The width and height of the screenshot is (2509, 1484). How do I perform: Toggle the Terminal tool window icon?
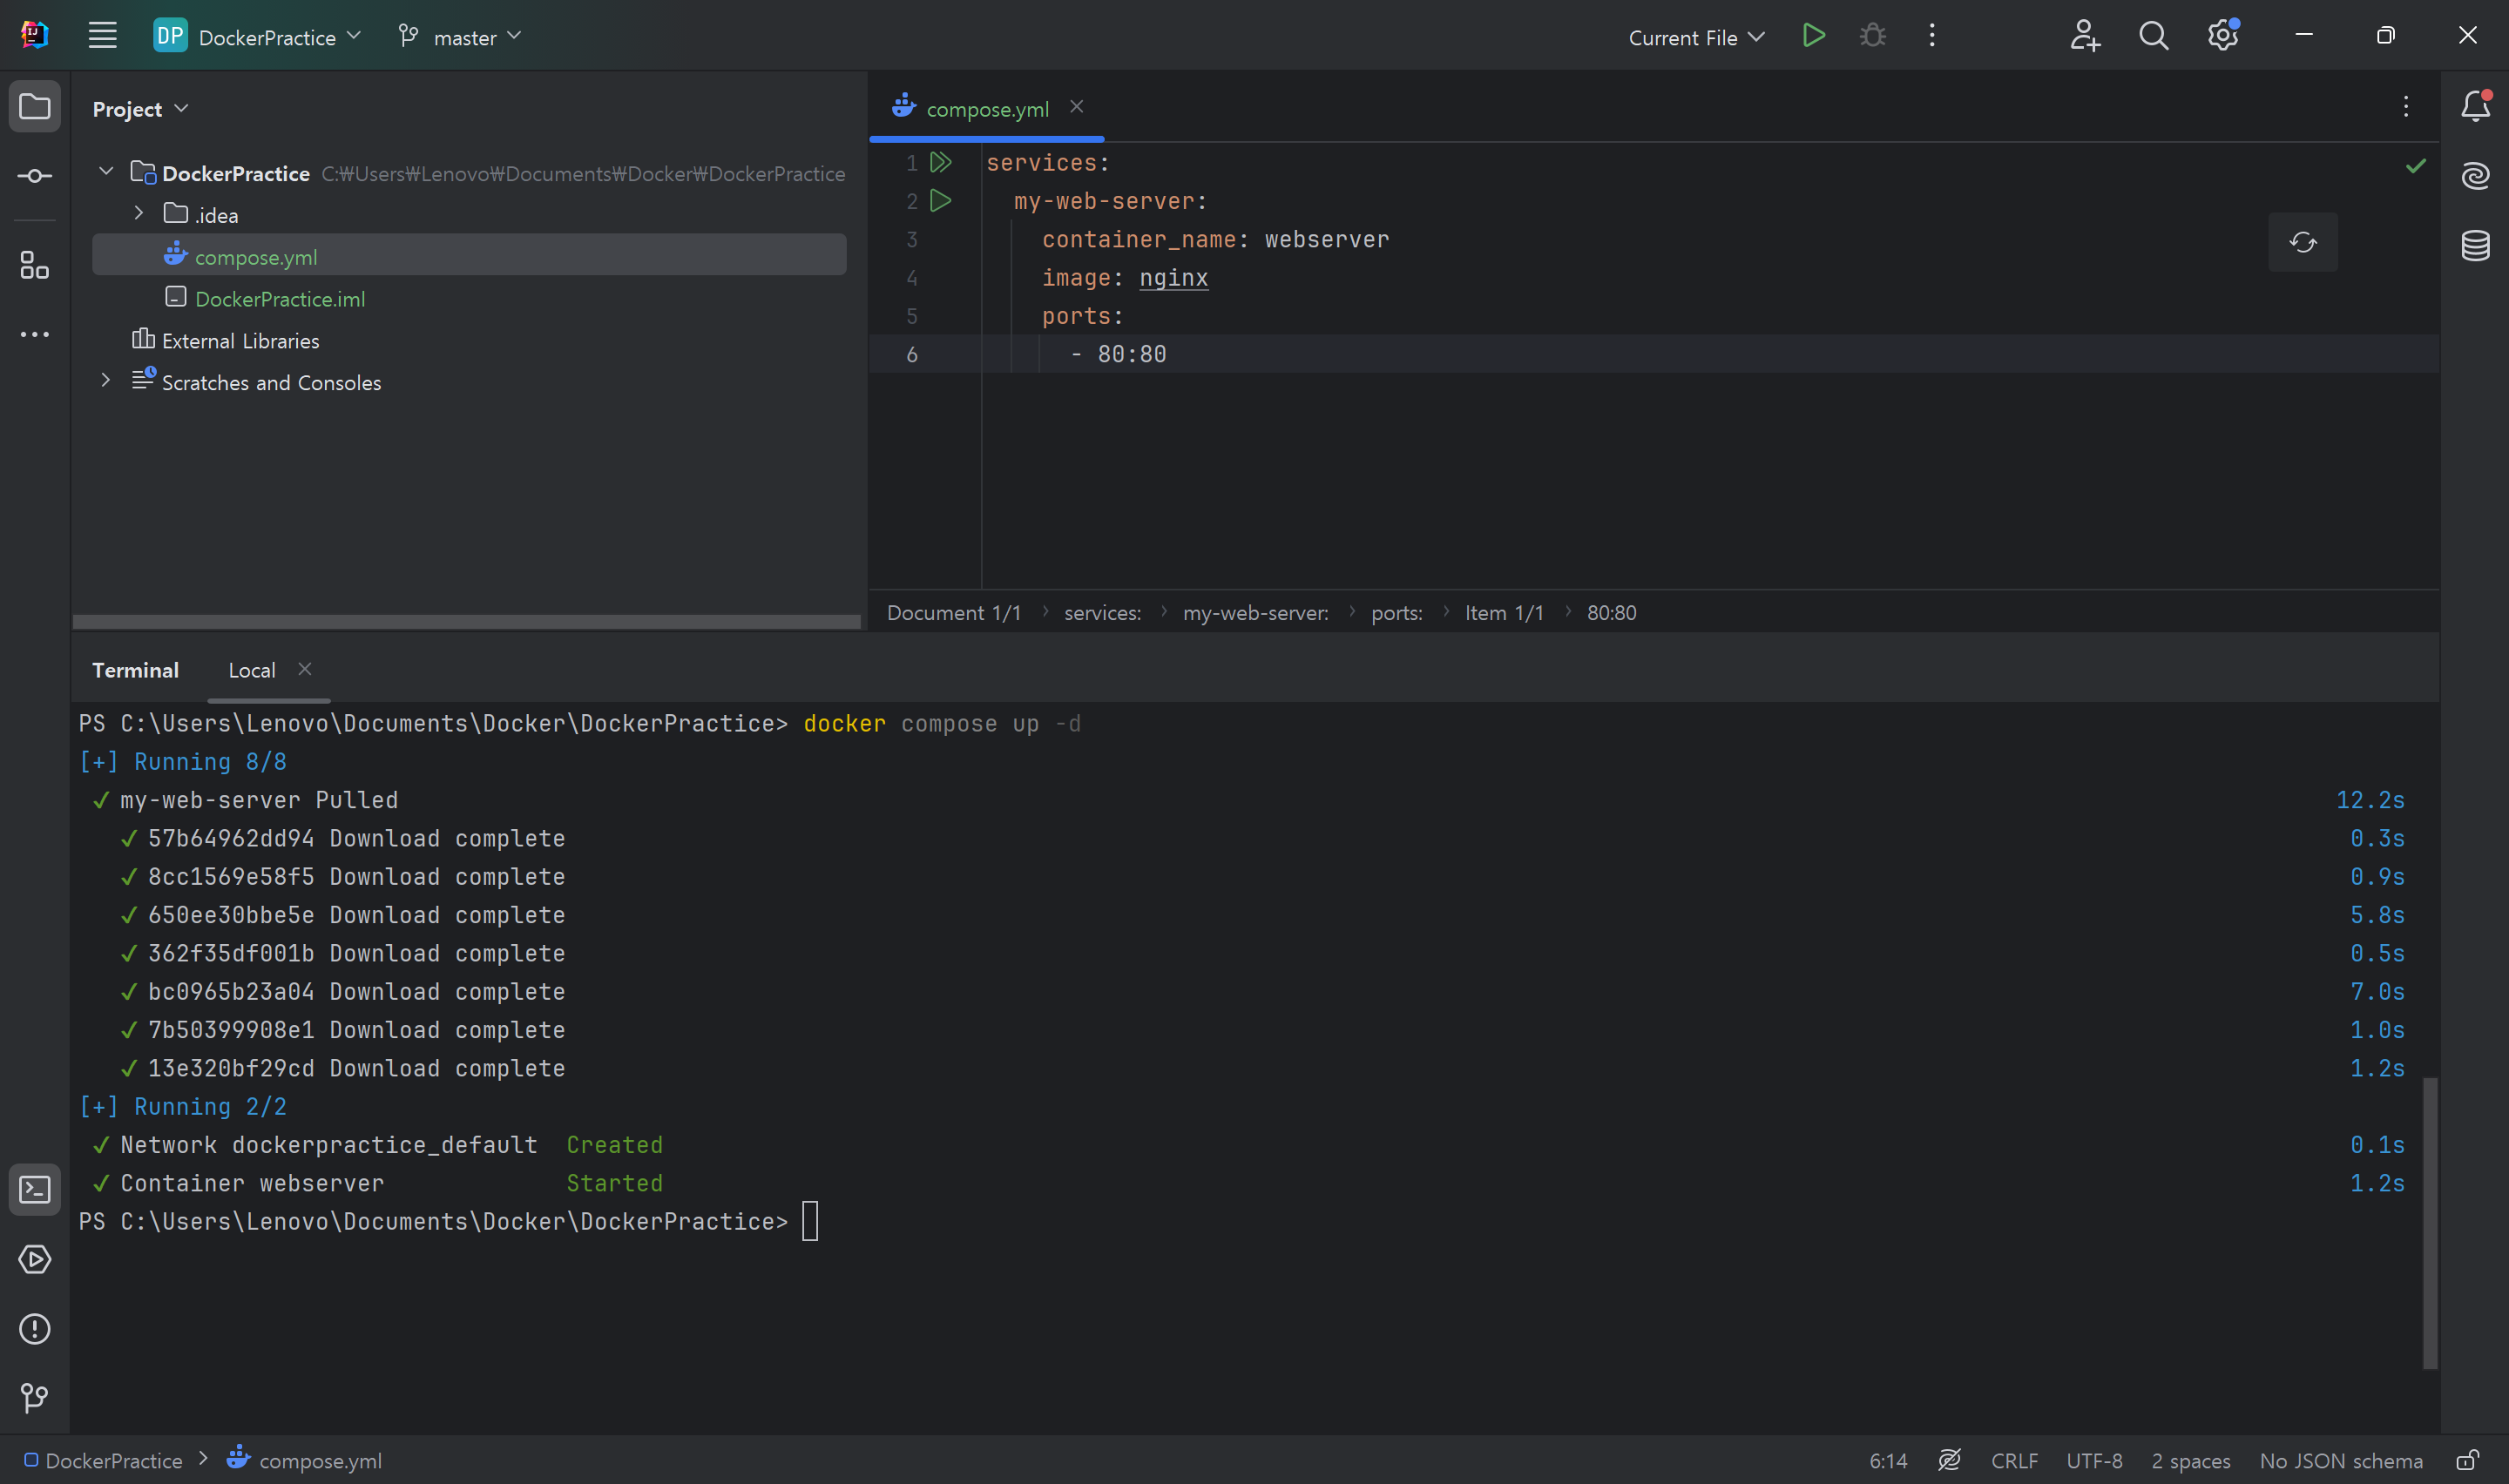[35, 1190]
